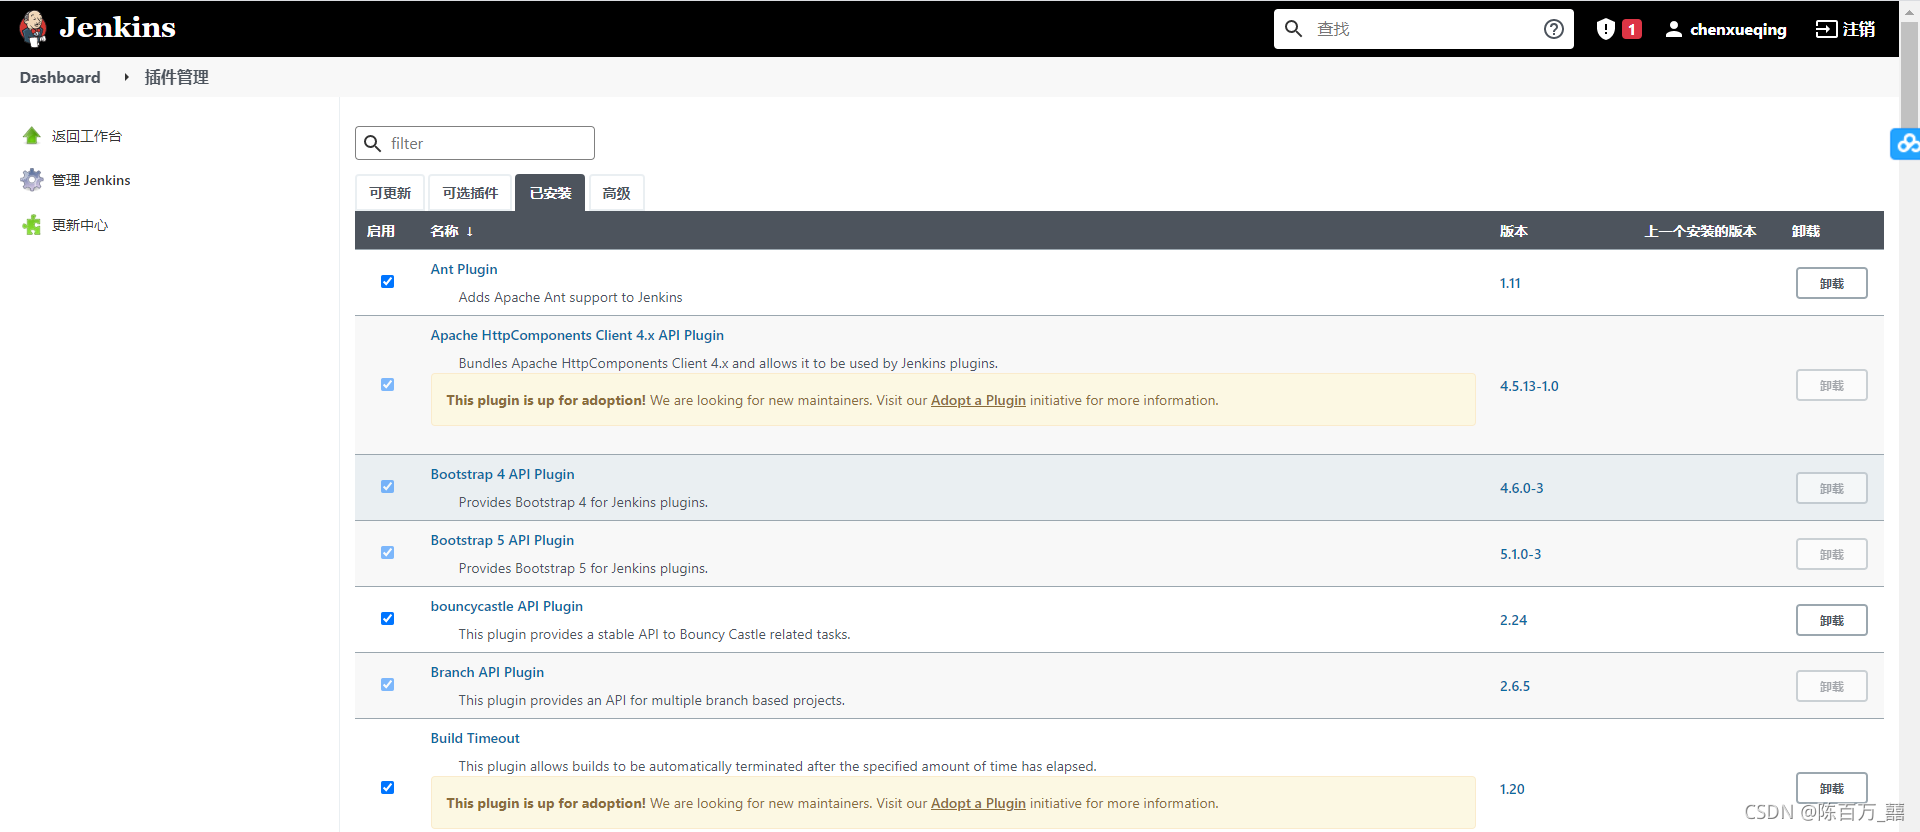The image size is (1920, 832).
Task: Open the bouncycastle API Plugin link
Action: click(x=506, y=606)
